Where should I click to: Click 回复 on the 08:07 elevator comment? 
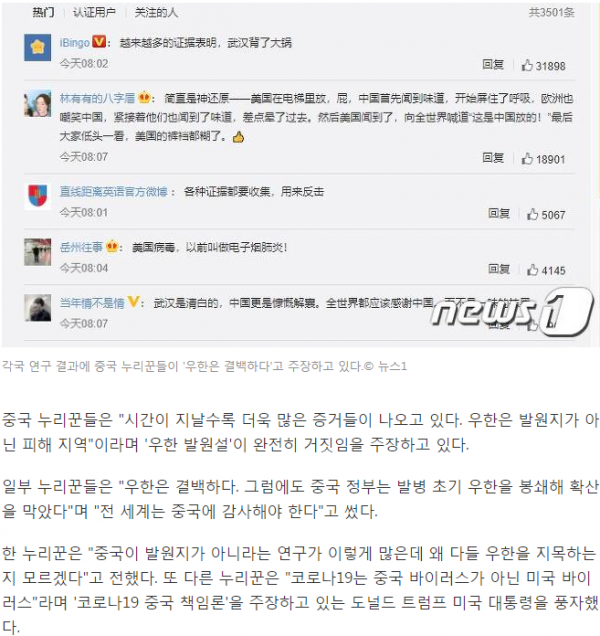tap(493, 158)
